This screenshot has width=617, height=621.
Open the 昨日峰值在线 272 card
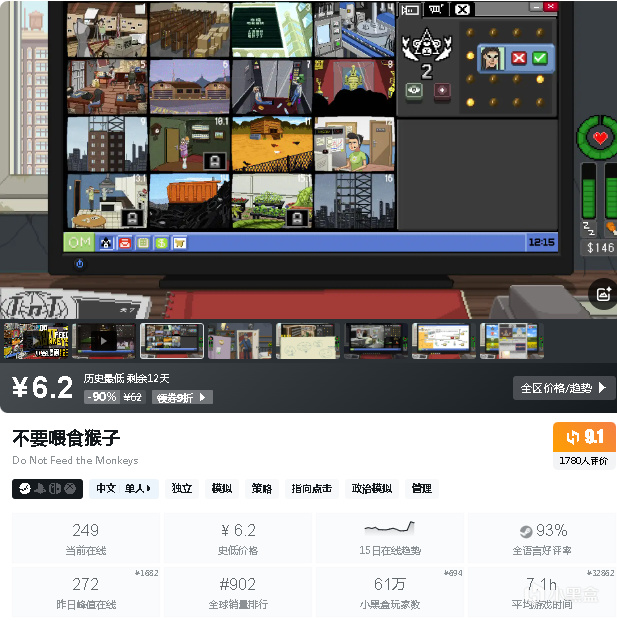point(86,592)
